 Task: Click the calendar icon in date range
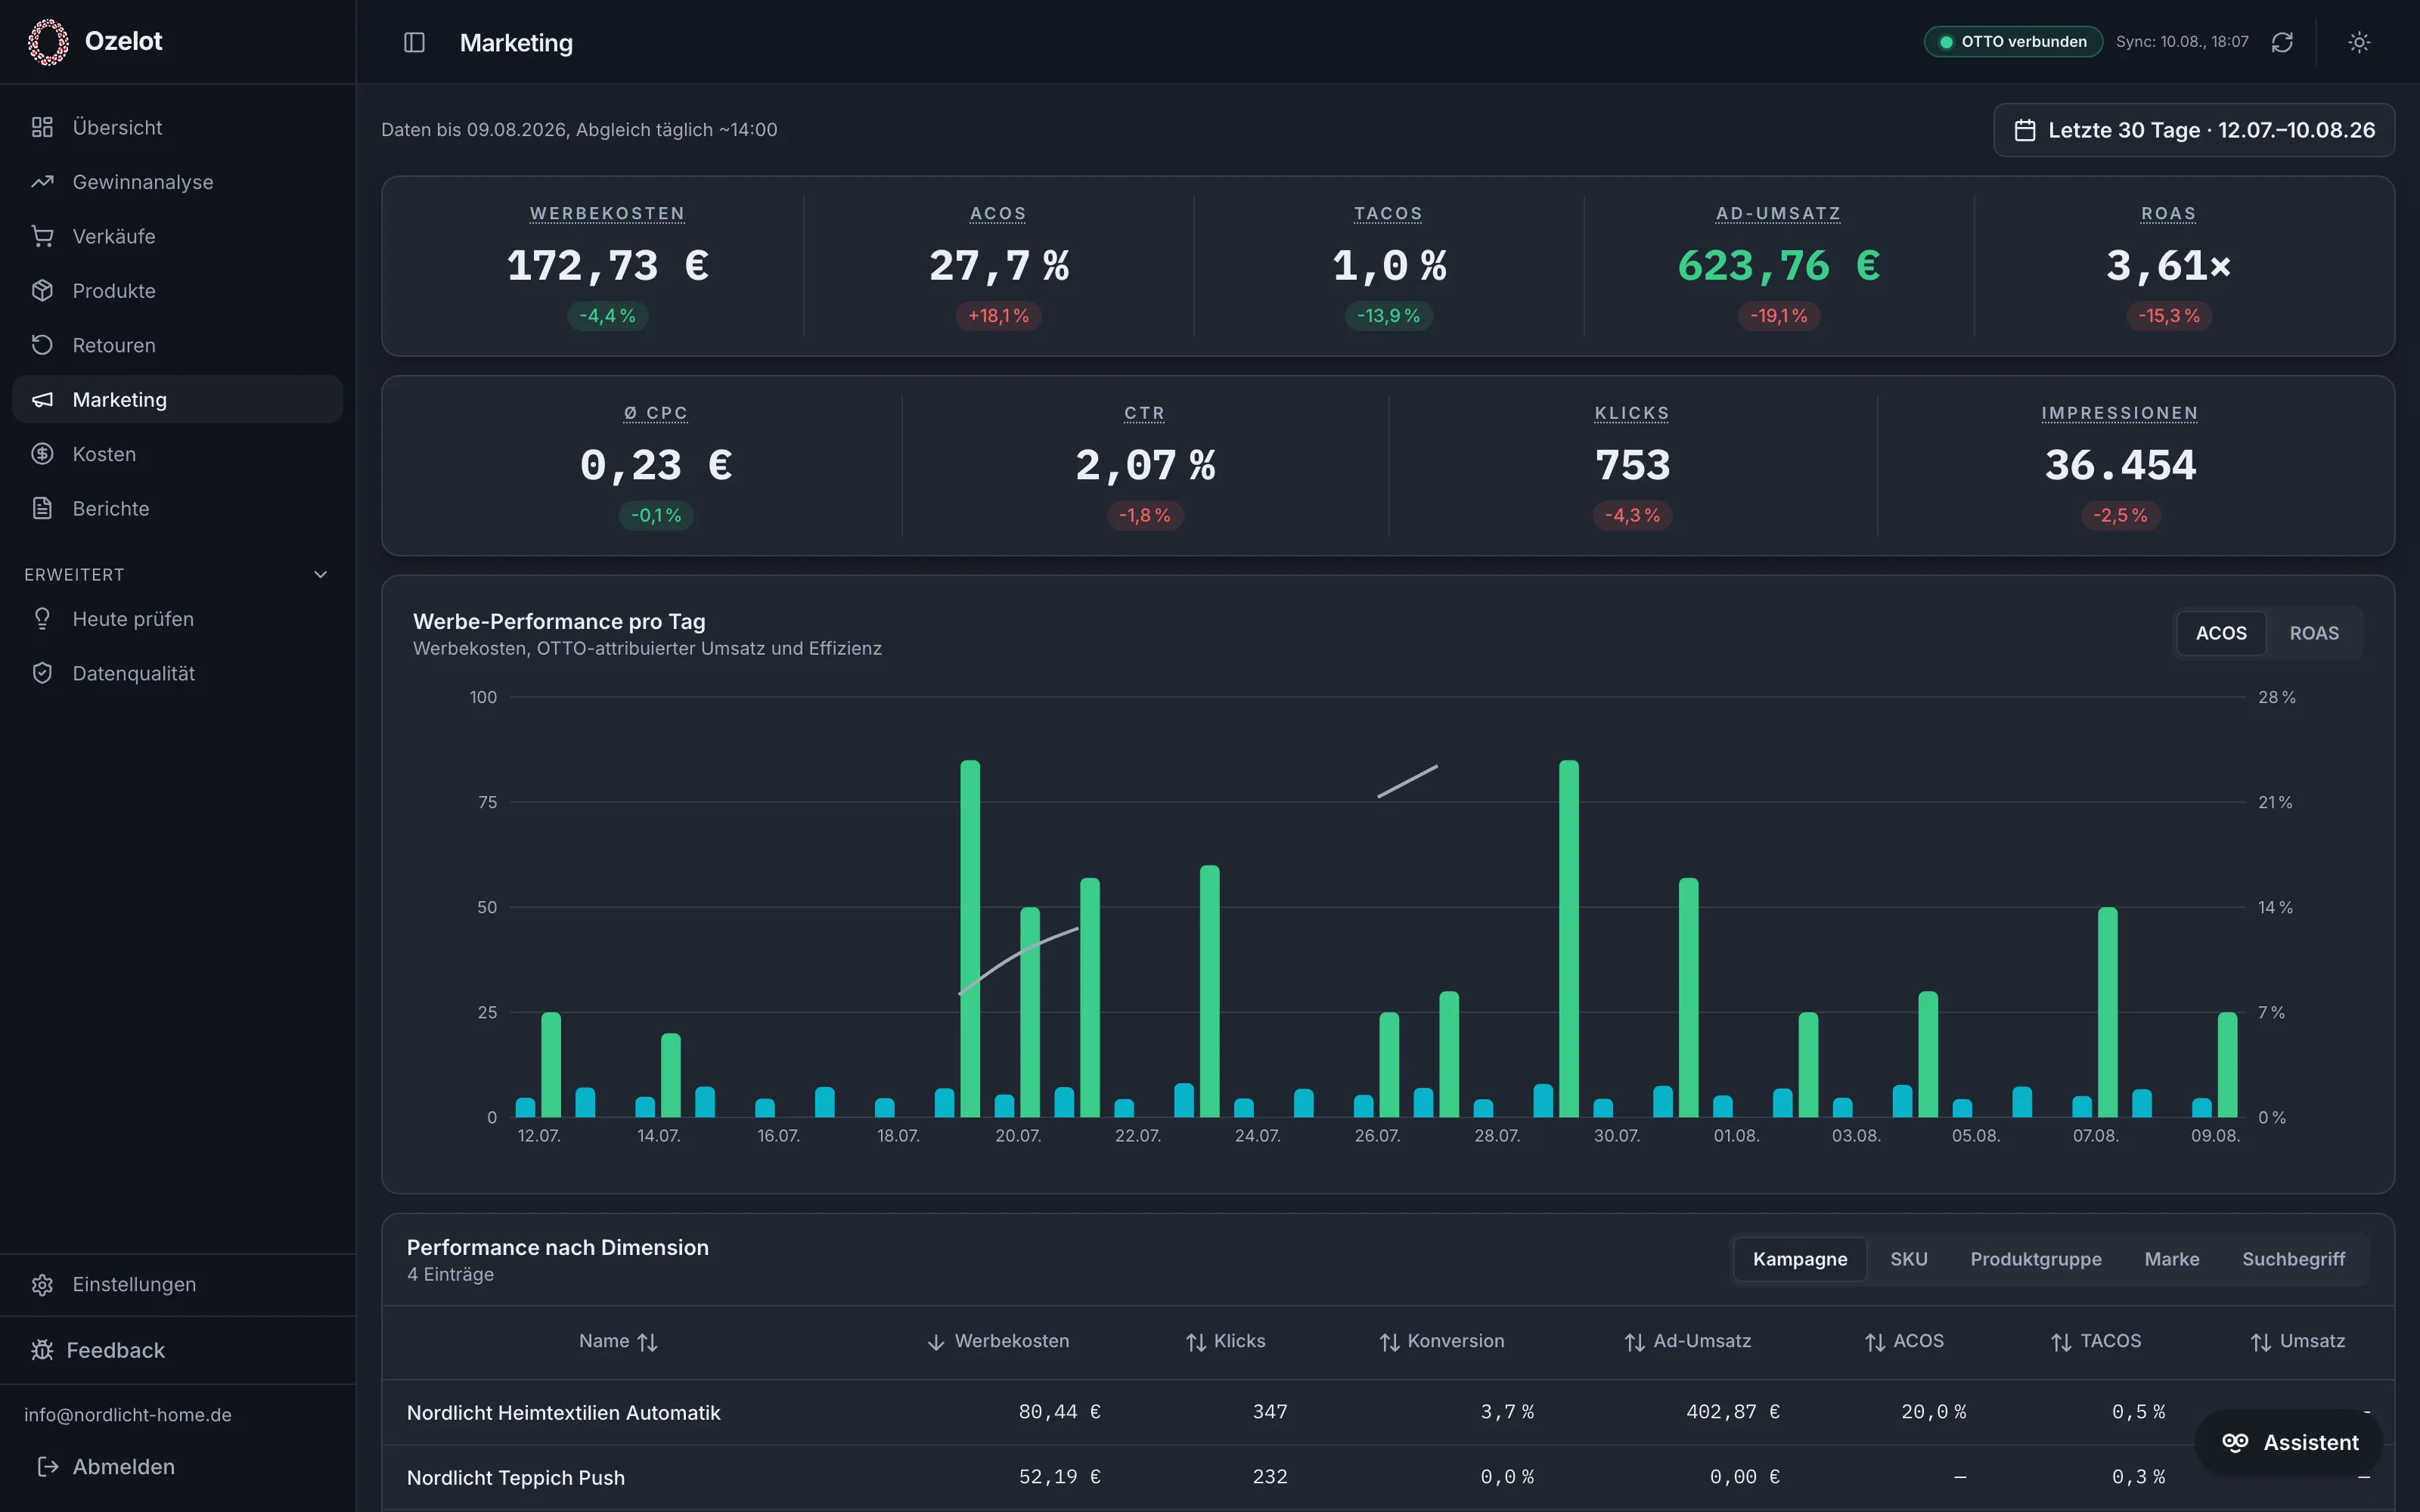[x=2025, y=130]
